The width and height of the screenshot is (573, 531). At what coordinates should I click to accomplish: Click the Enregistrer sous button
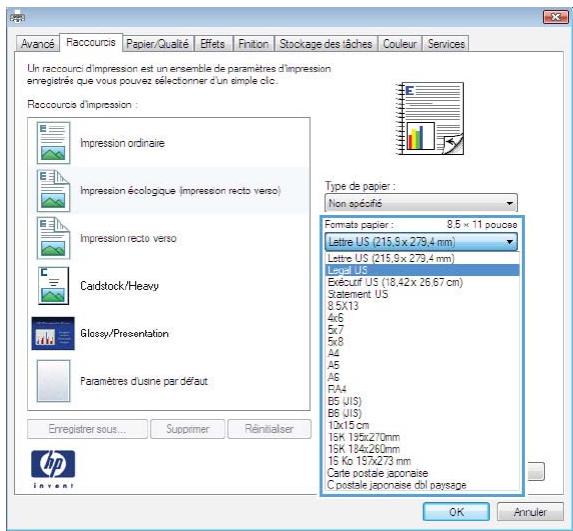[x=87, y=429]
